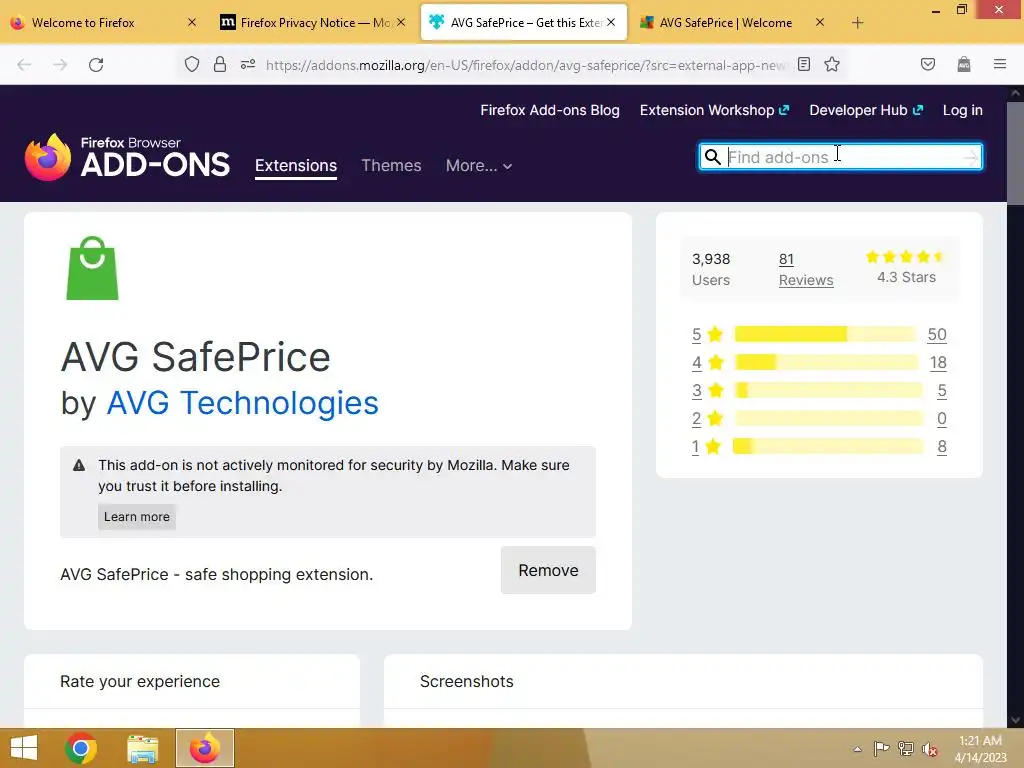Viewport: 1024px width, 768px height.
Task: Save page to Pocket
Action: click(928, 65)
